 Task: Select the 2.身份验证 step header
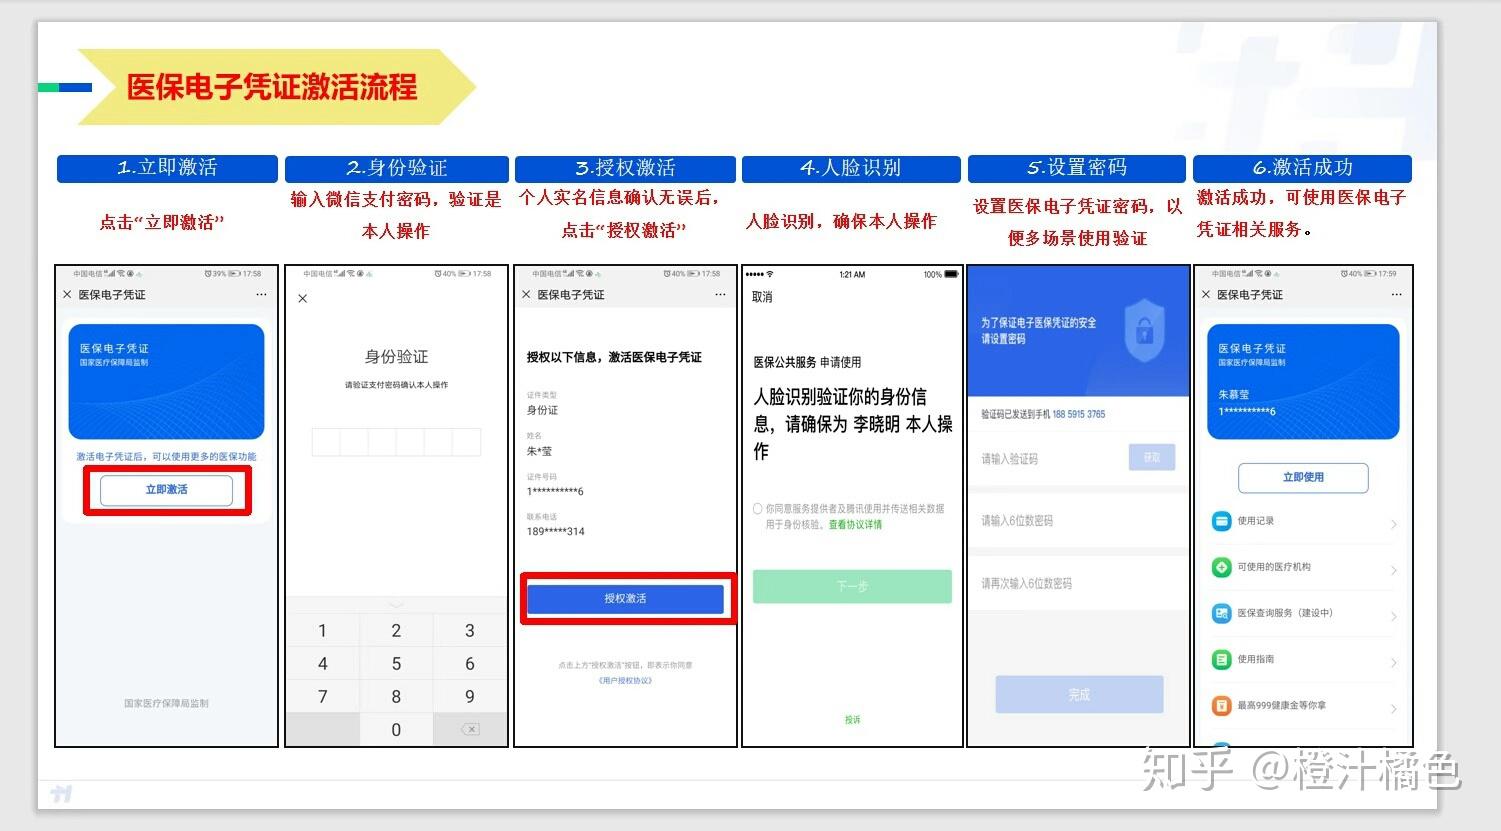tap(395, 168)
